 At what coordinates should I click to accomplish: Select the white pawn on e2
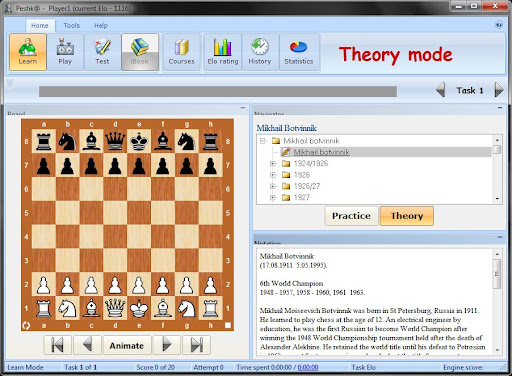(139, 284)
